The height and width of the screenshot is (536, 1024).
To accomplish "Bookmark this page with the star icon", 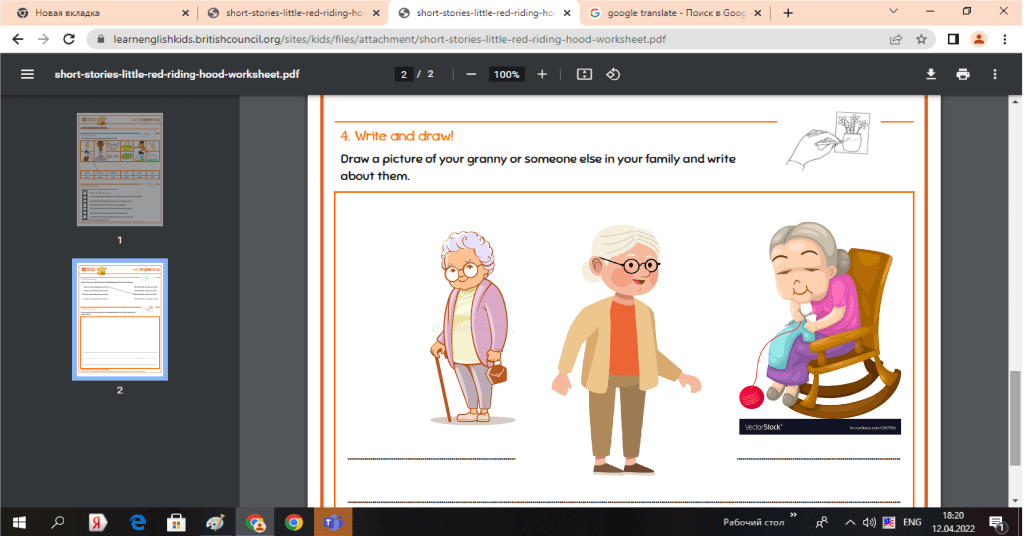I will click(x=921, y=40).
